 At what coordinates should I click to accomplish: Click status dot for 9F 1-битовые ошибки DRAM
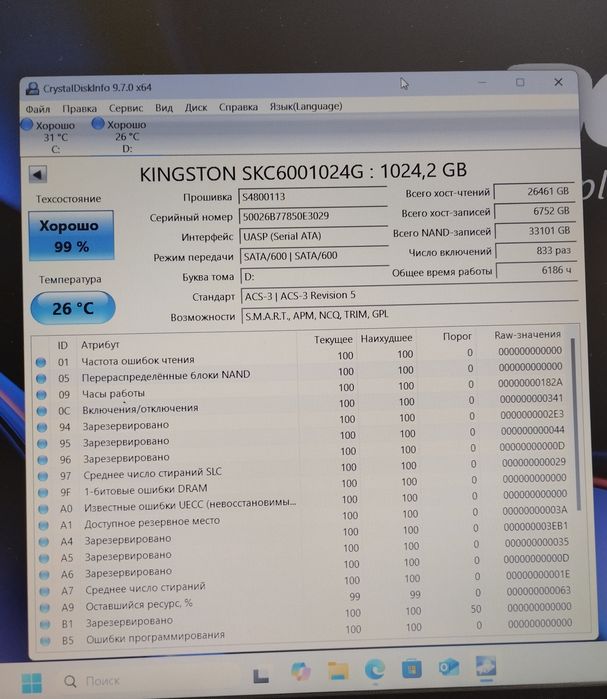coord(43,492)
